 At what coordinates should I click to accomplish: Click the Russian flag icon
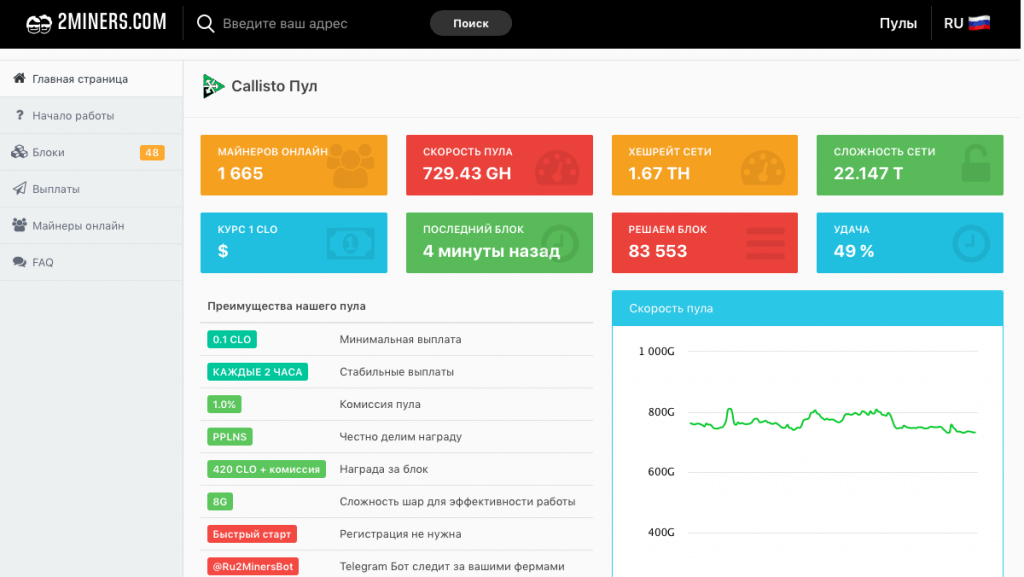tap(979, 23)
